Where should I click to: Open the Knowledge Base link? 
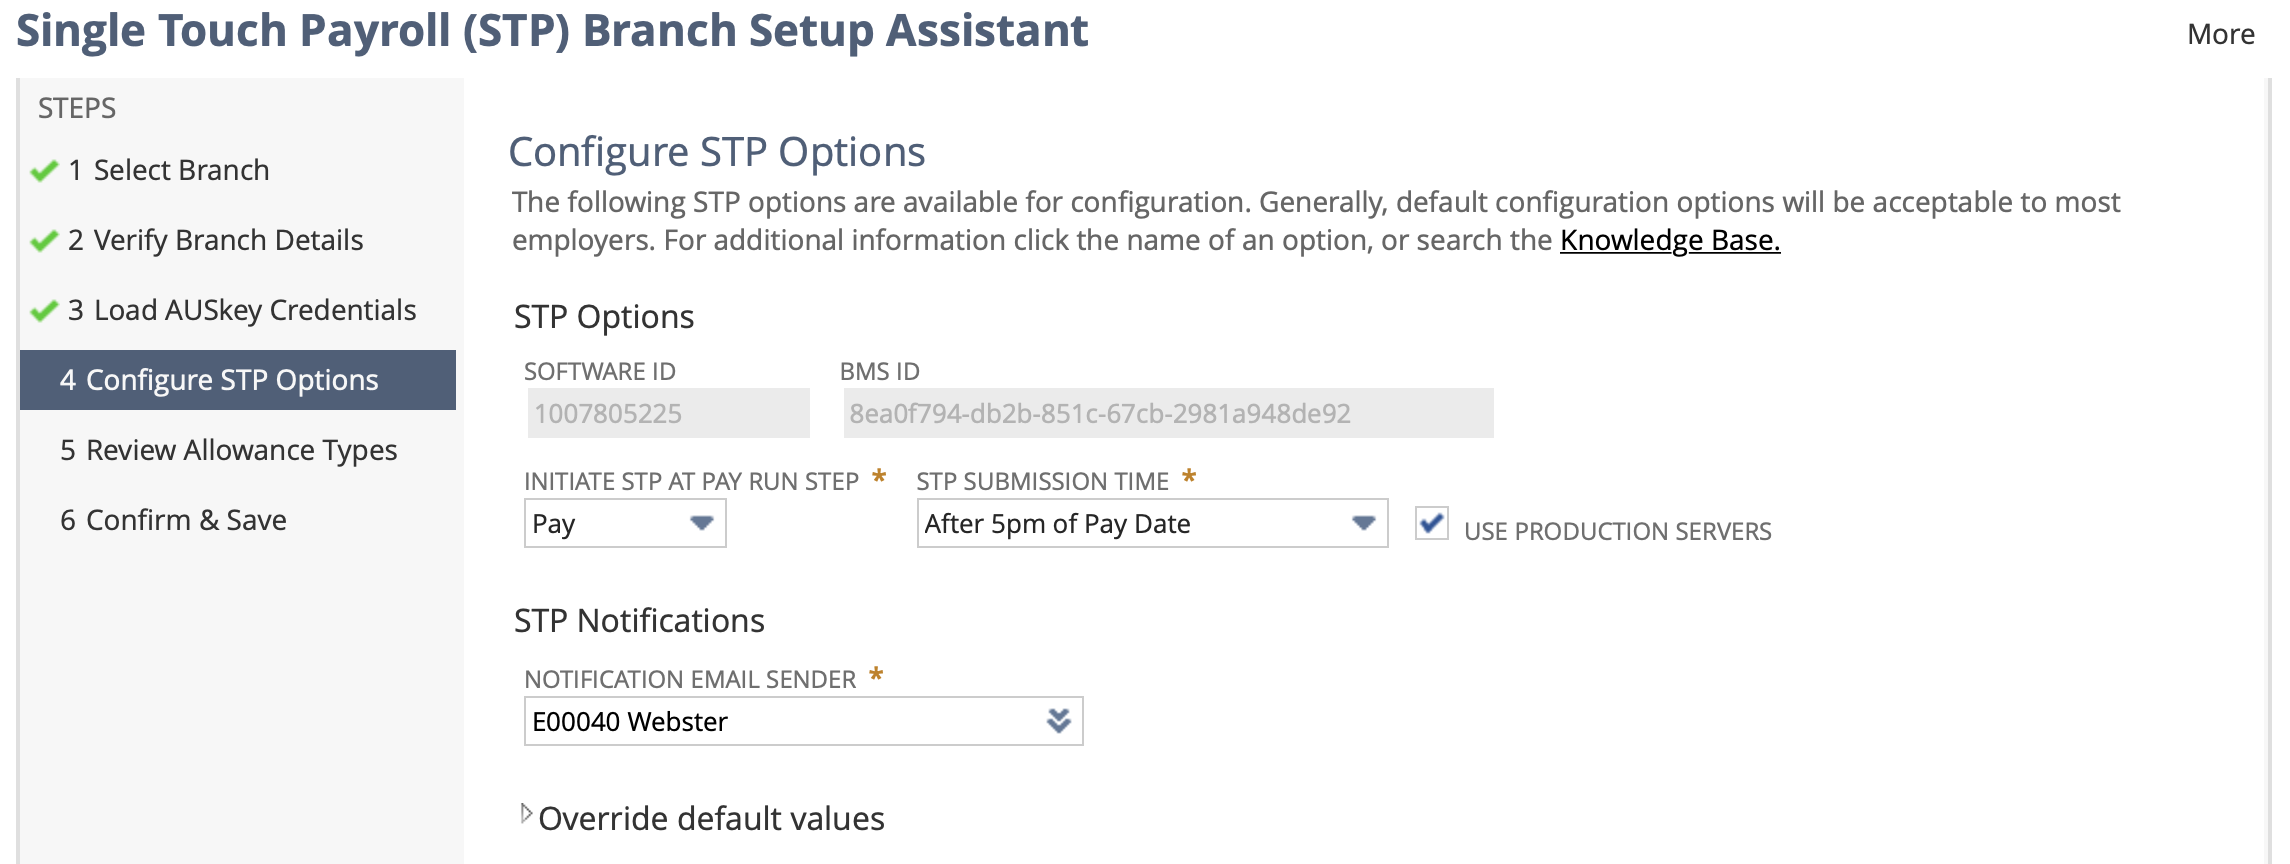pyautogui.click(x=1670, y=239)
